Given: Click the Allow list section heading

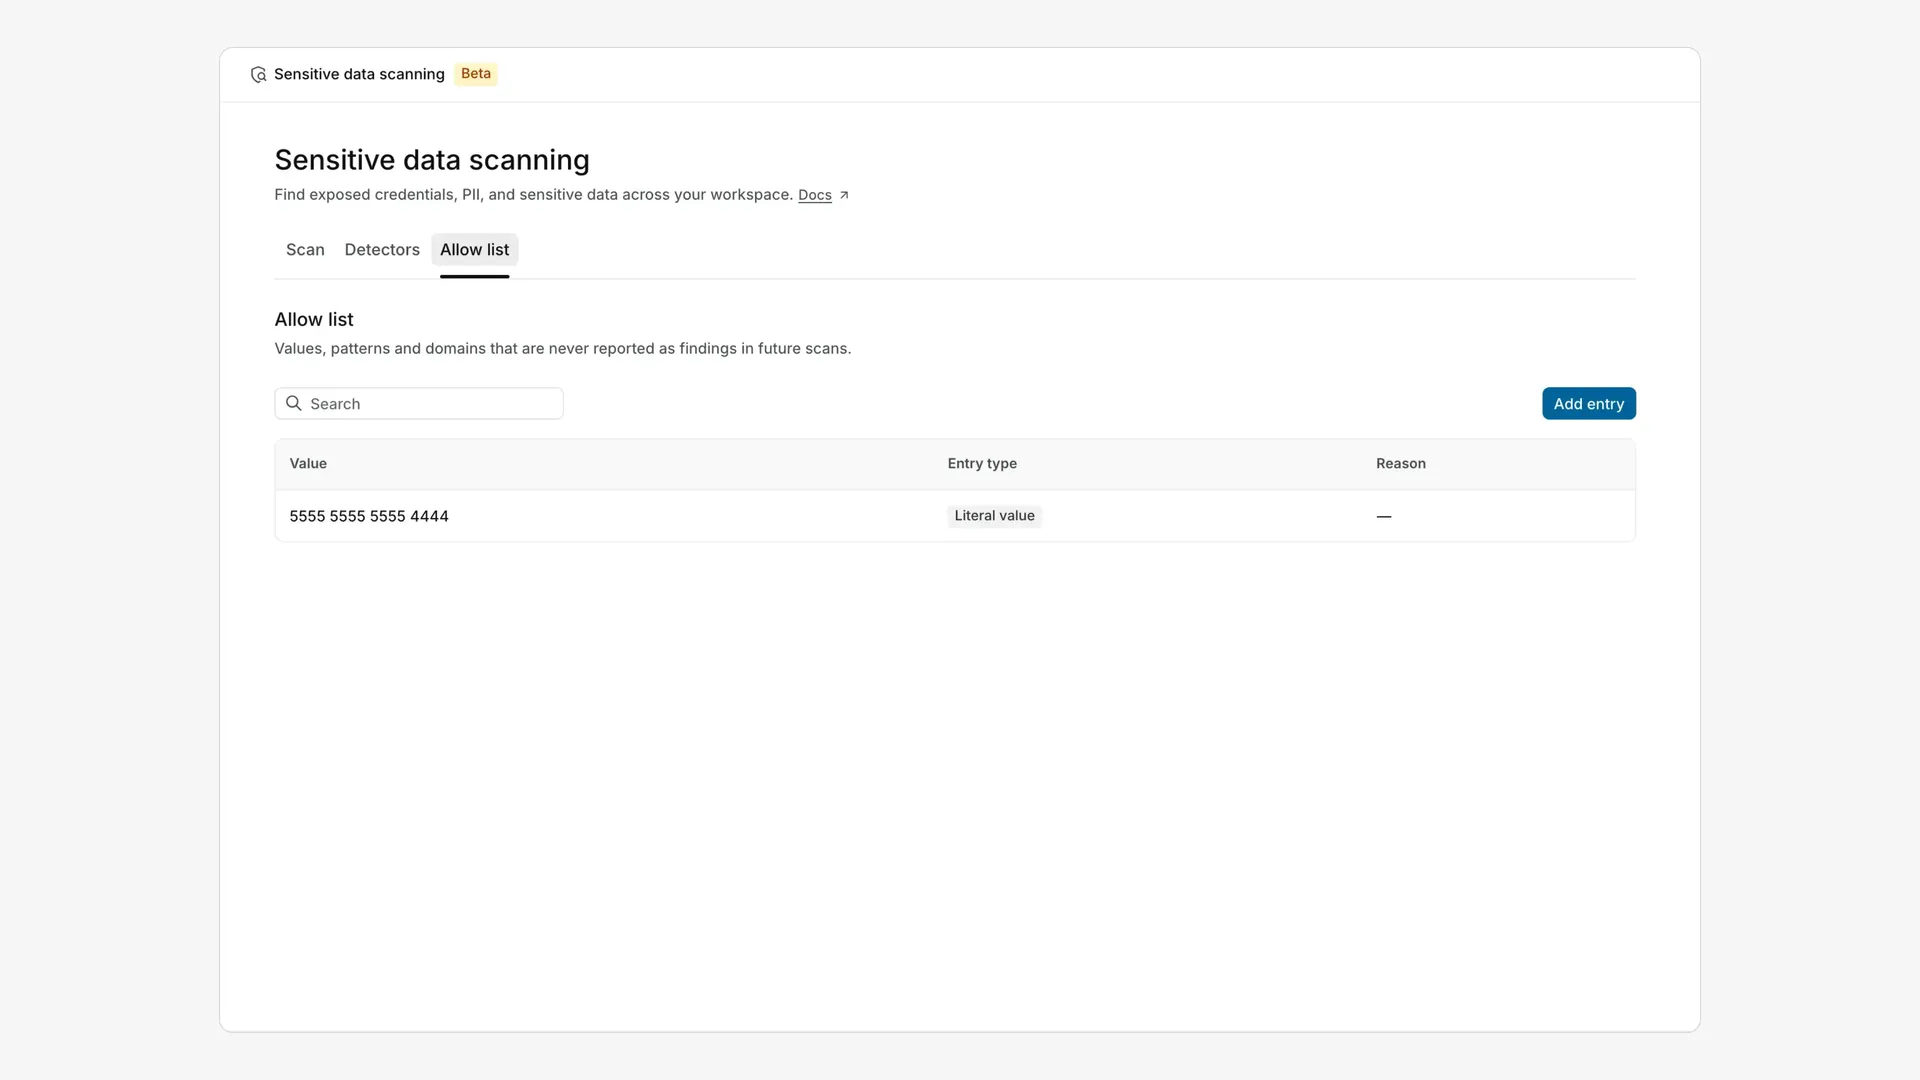Looking at the screenshot, I should (314, 319).
